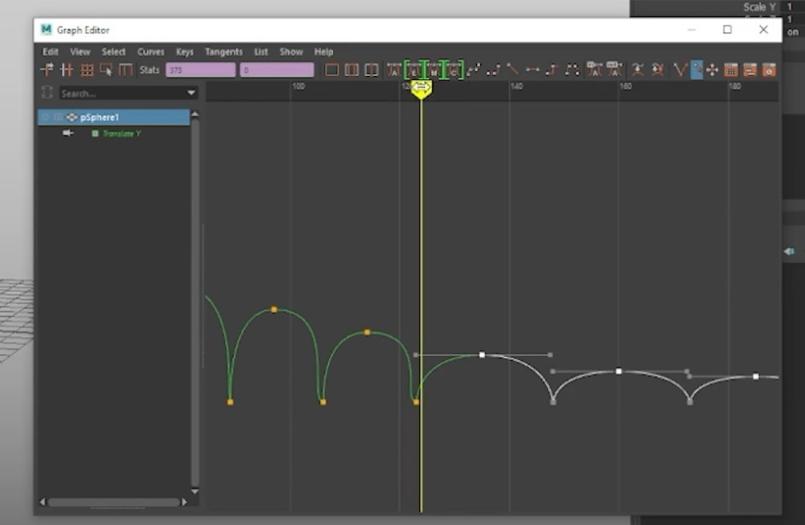Click the four-arrow tangent weight icon
Screen dimensions: 805x525
tap(712, 70)
